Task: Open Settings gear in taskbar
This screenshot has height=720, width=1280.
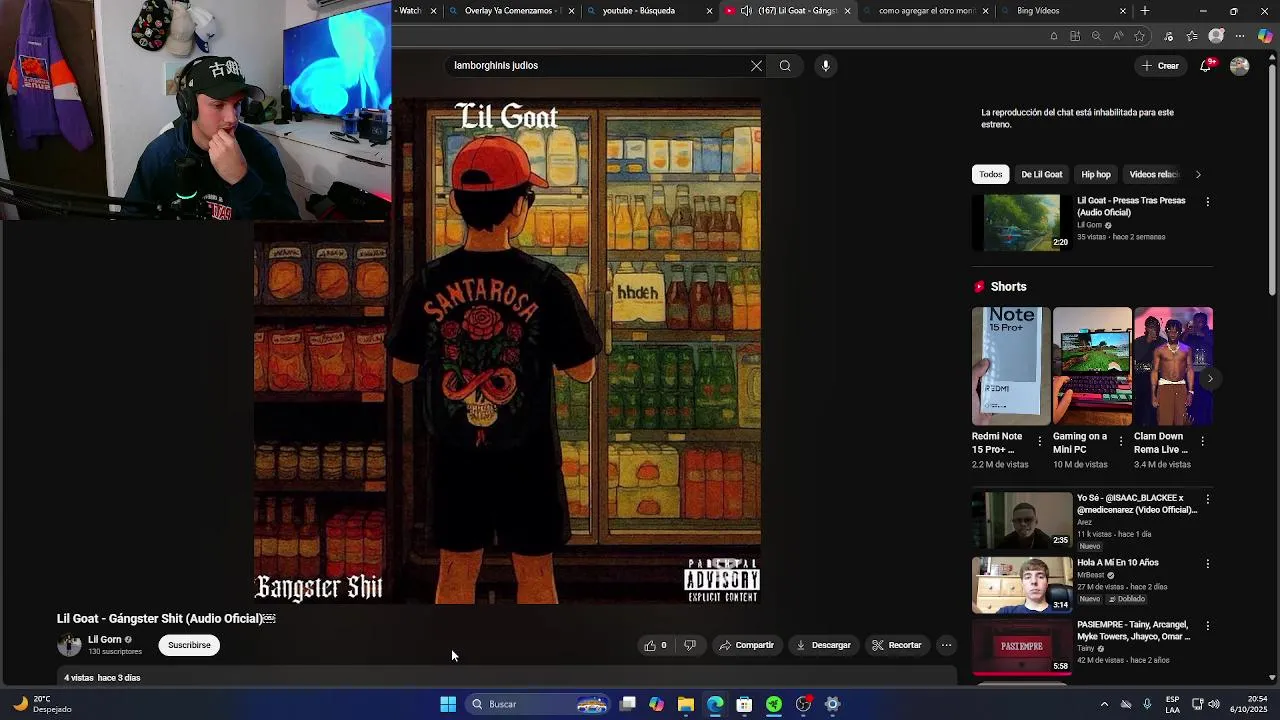Action: click(x=832, y=704)
